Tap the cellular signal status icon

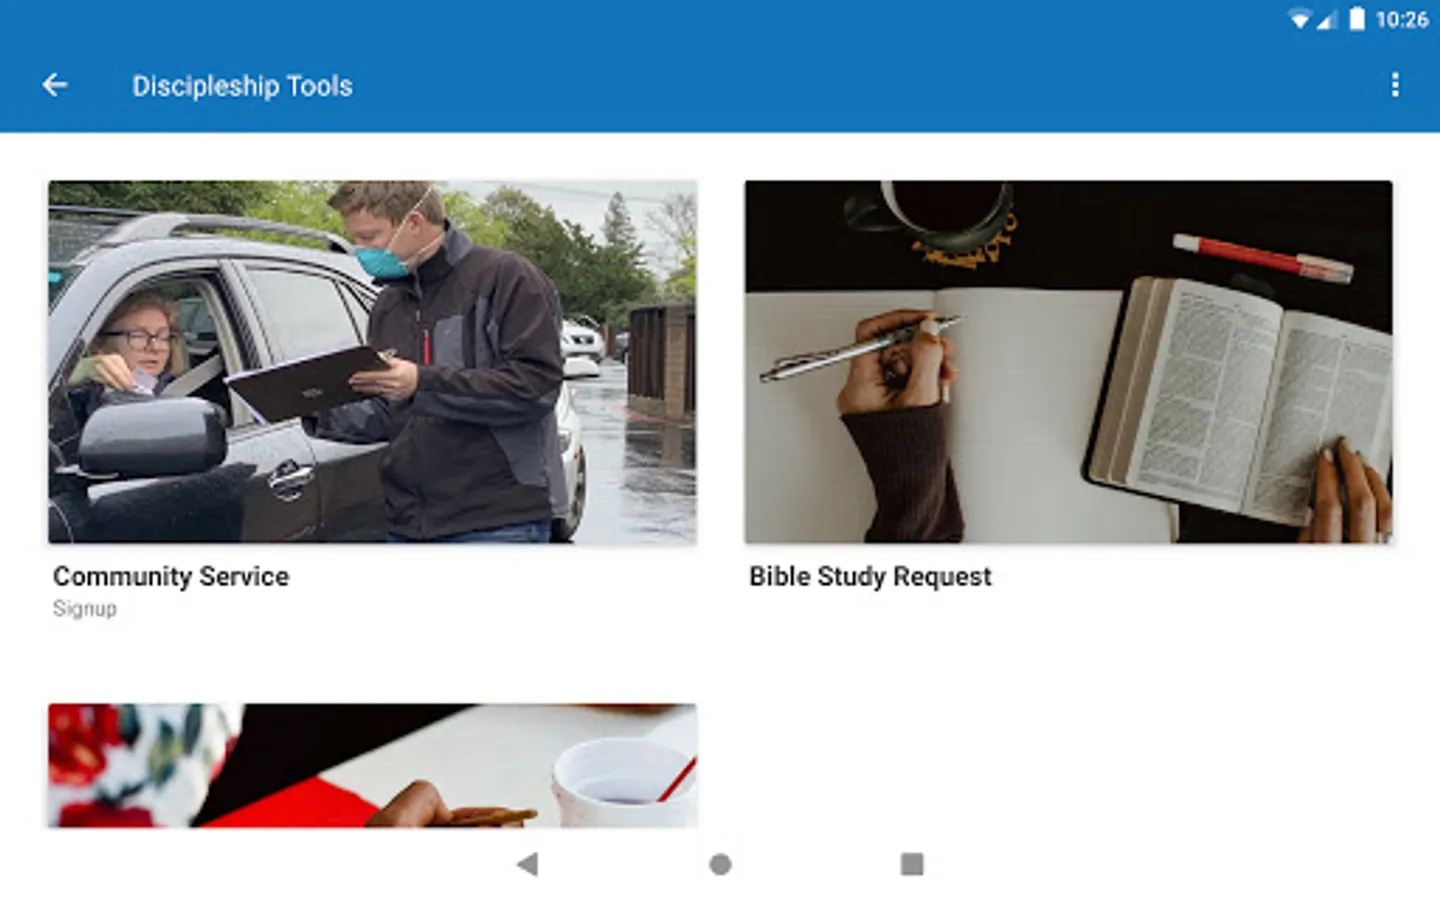click(x=1326, y=19)
